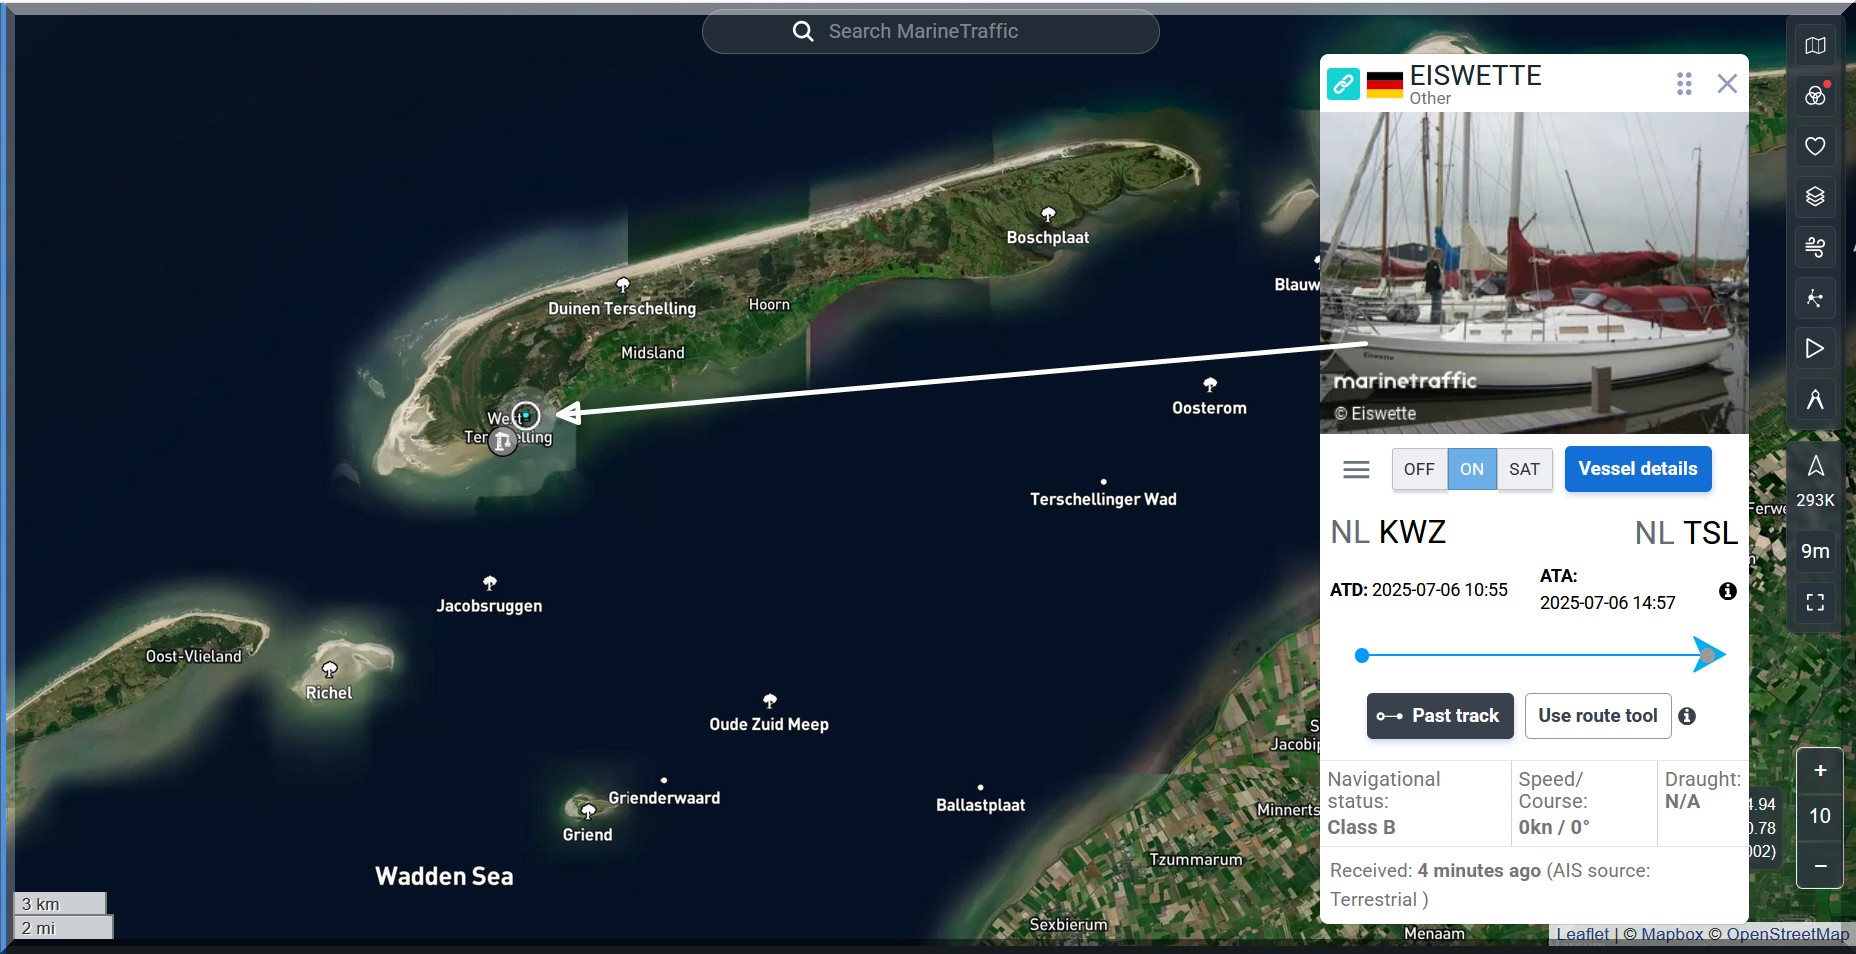Show the wind weather overlay icon
The height and width of the screenshot is (954, 1856).
pos(1815,246)
